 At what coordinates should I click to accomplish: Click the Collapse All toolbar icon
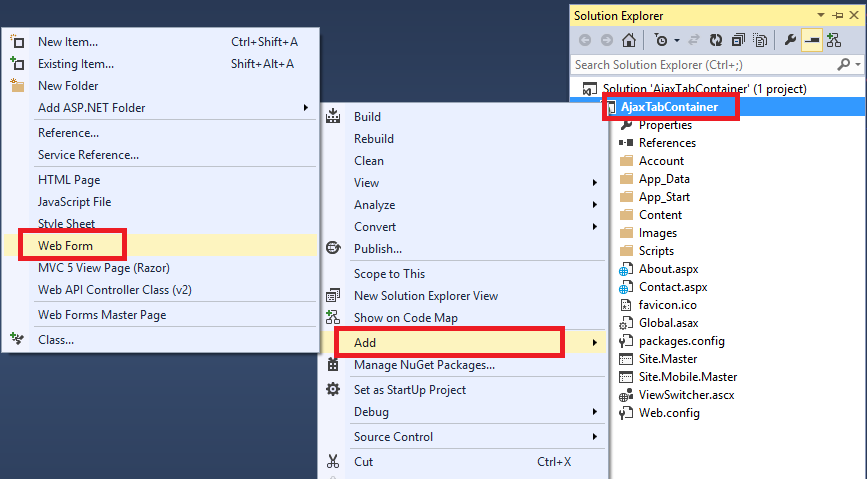[738, 41]
